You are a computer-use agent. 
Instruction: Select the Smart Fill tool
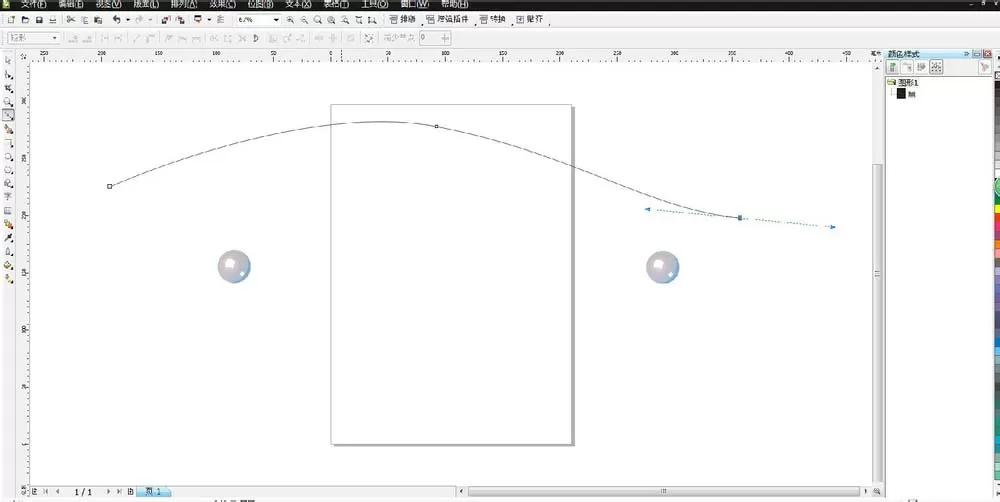click(x=8, y=129)
